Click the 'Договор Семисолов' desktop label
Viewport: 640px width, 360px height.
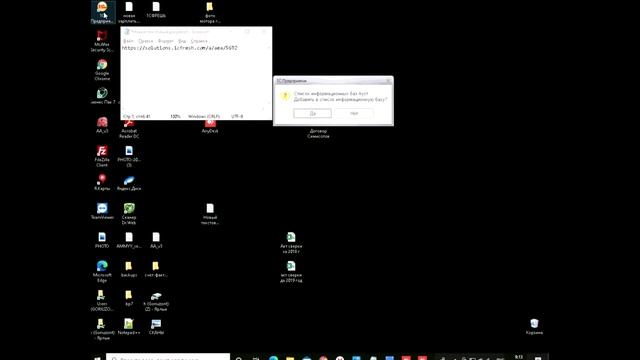(318, 133)
